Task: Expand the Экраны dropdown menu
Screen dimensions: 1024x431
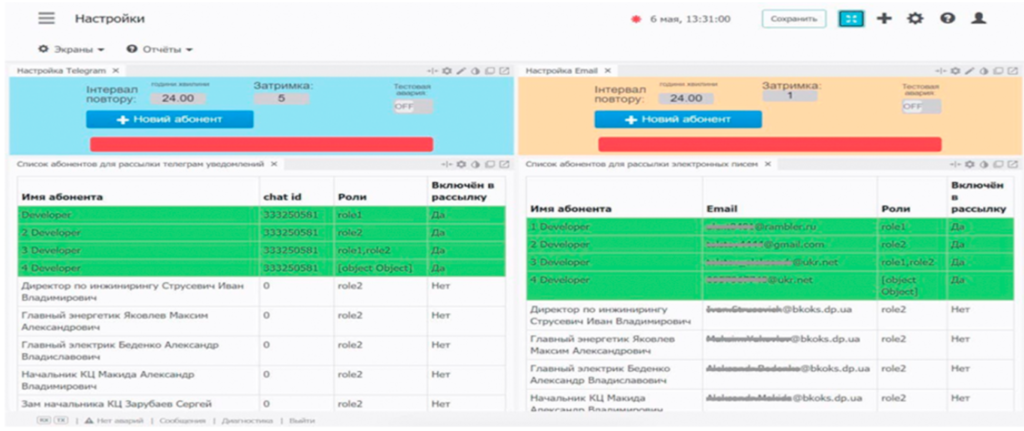Action: pyautogui.click(x=71, y=49)
